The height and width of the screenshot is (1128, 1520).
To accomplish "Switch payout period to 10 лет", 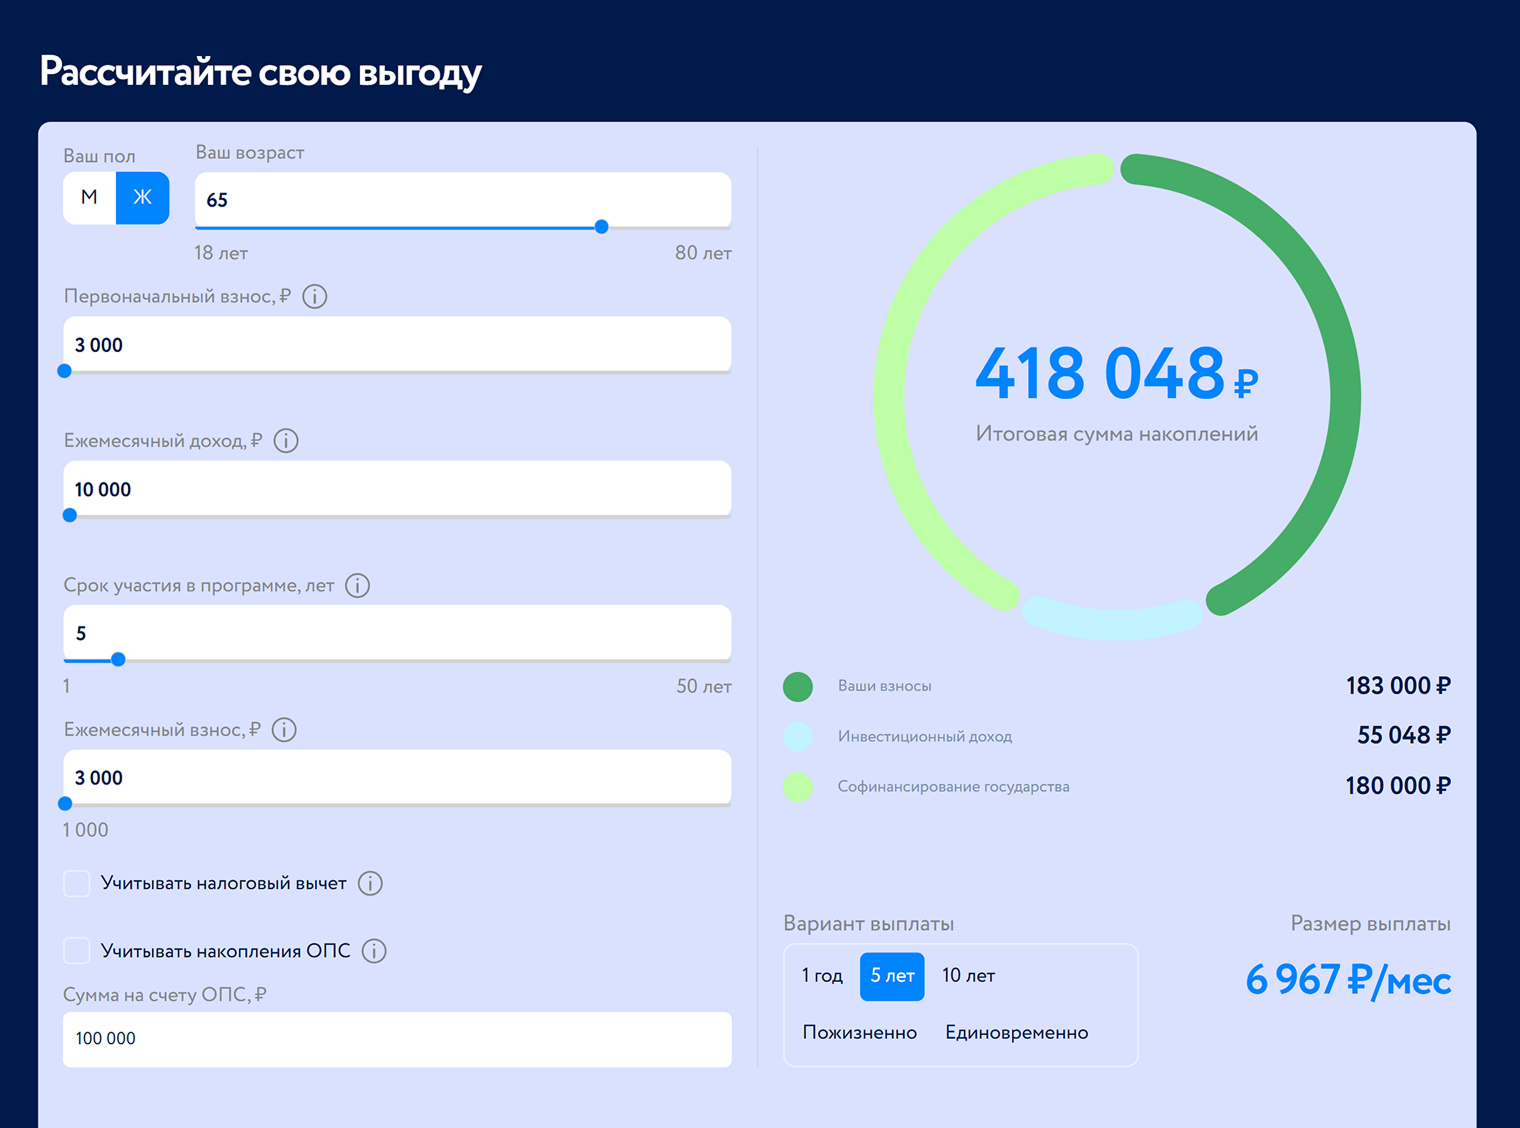I will coord(968,976).
